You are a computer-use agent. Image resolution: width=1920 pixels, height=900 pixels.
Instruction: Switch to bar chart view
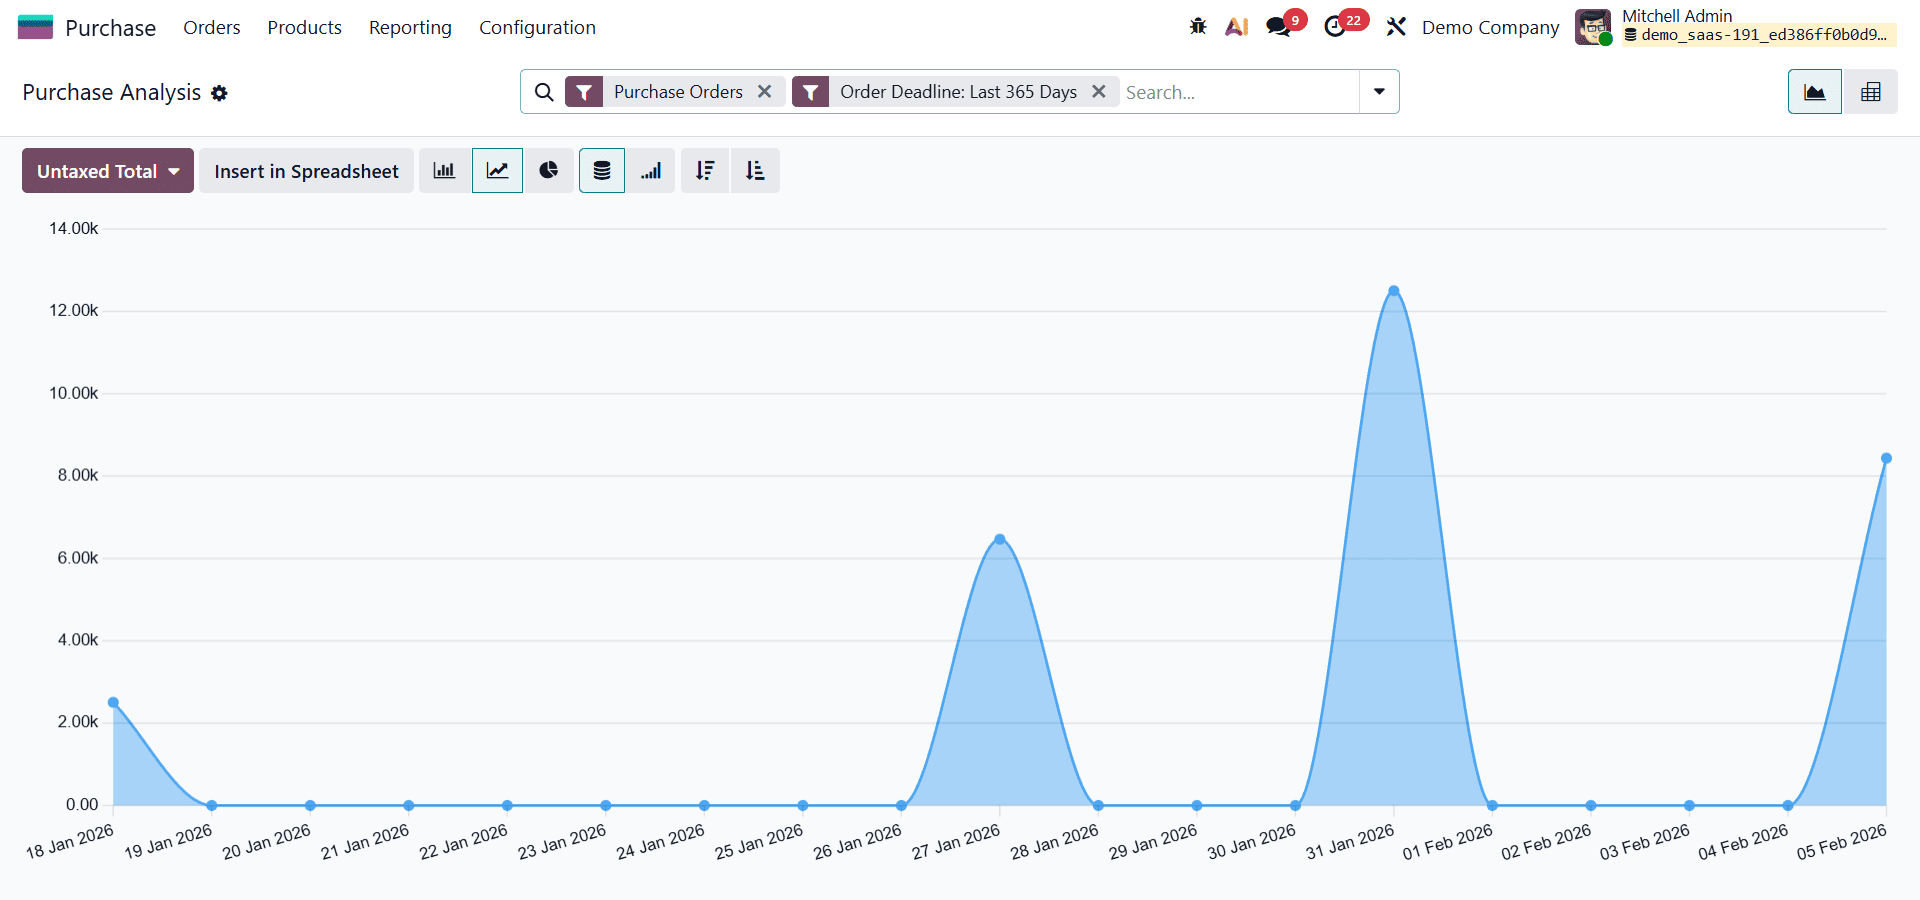point(443,170)
